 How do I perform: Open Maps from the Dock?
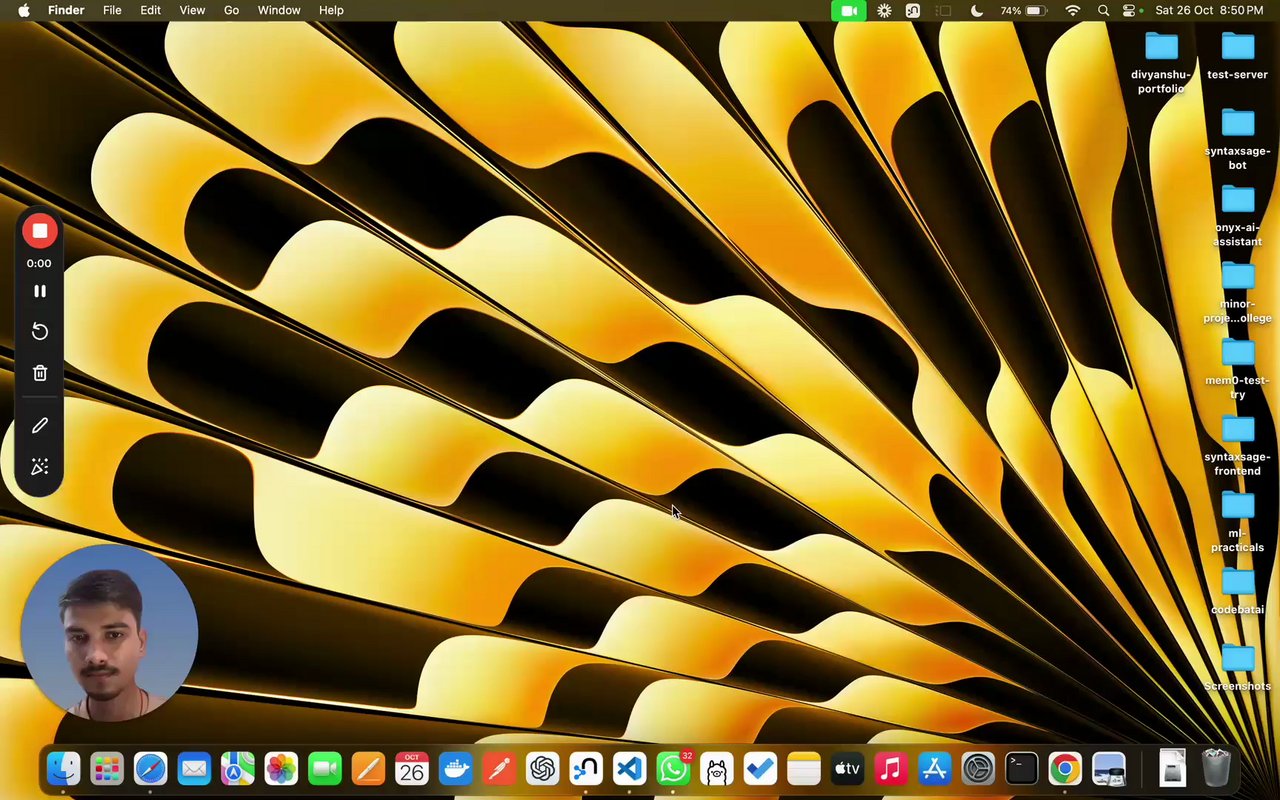[237, 768]
